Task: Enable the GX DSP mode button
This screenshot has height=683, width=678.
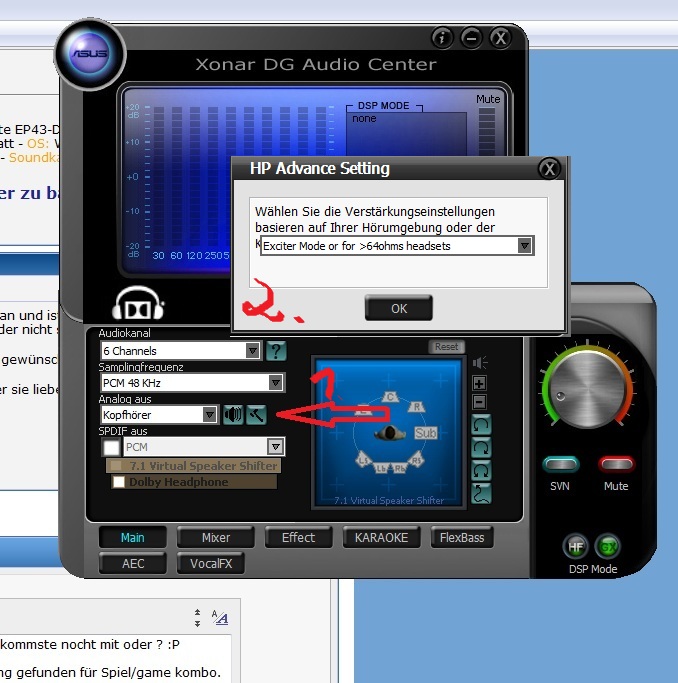Action: point(607,546)
